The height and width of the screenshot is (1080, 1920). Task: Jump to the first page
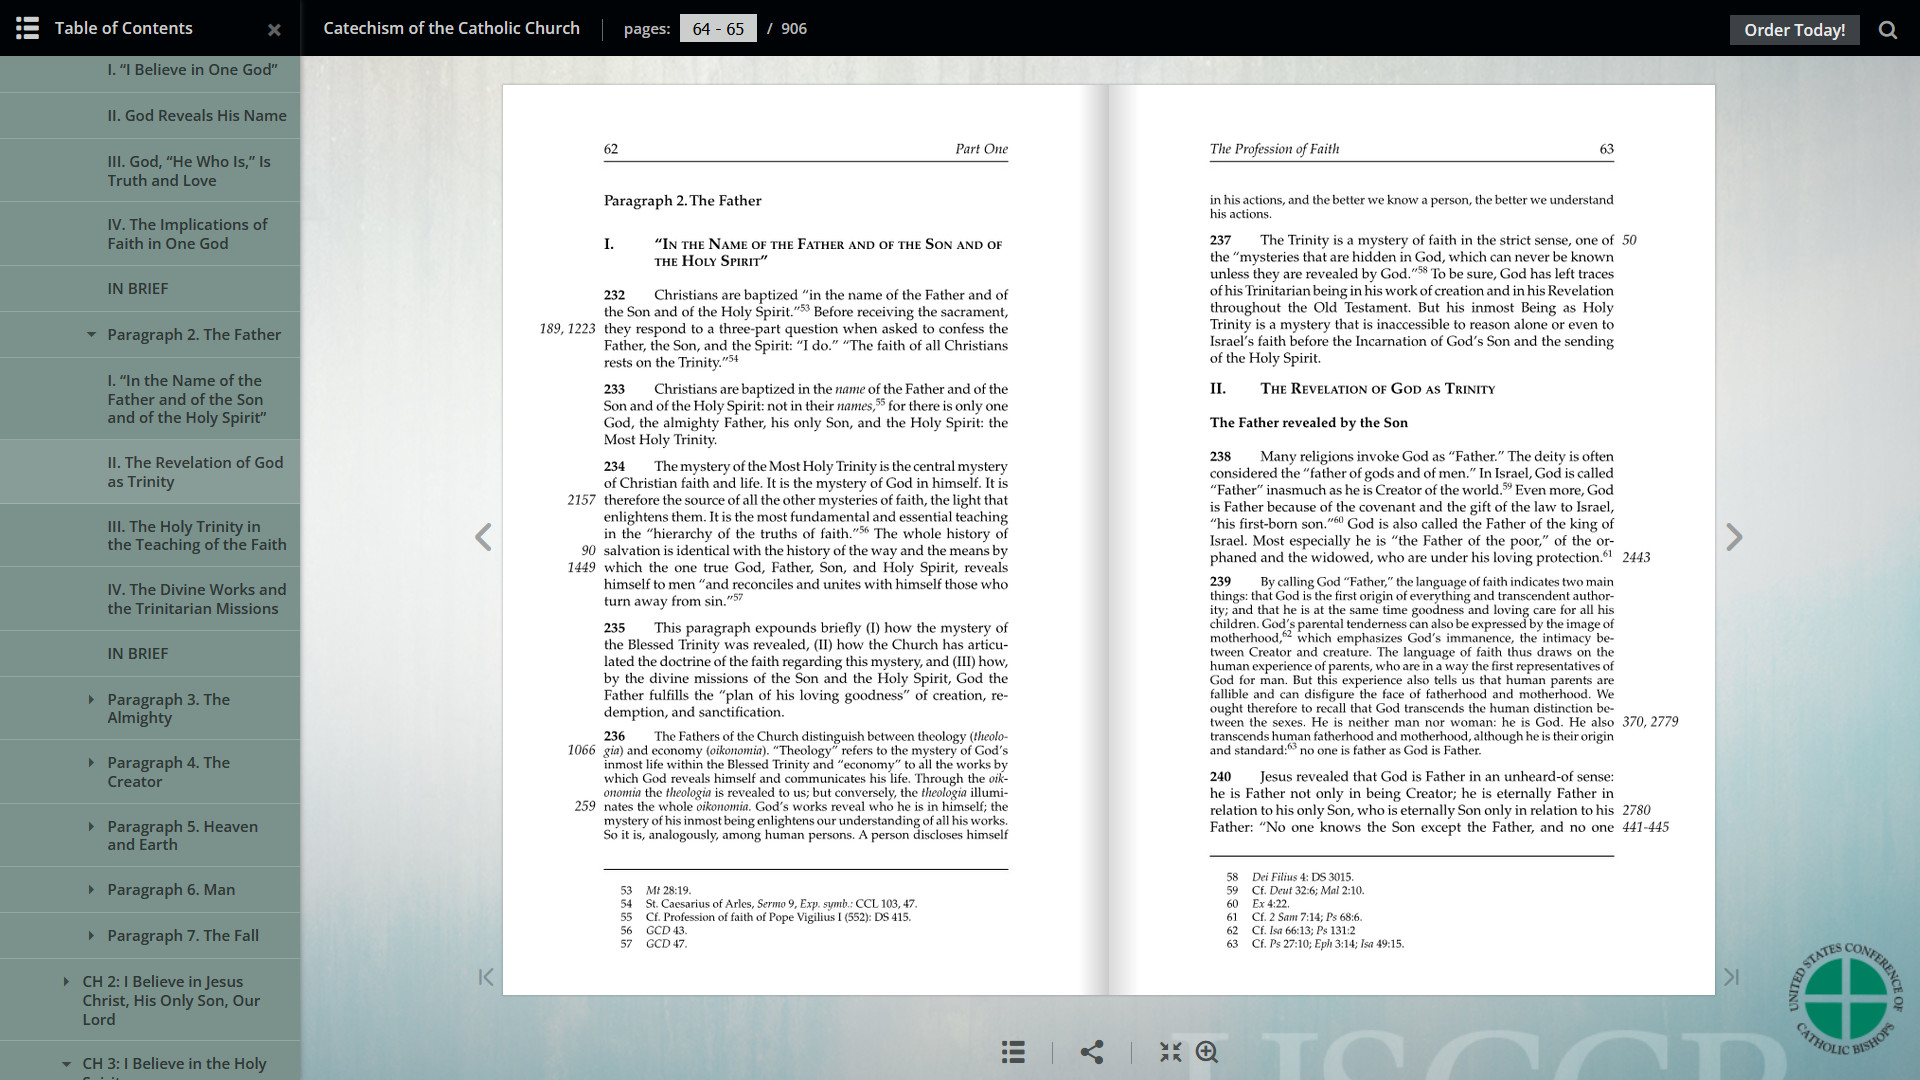[486, 977]
